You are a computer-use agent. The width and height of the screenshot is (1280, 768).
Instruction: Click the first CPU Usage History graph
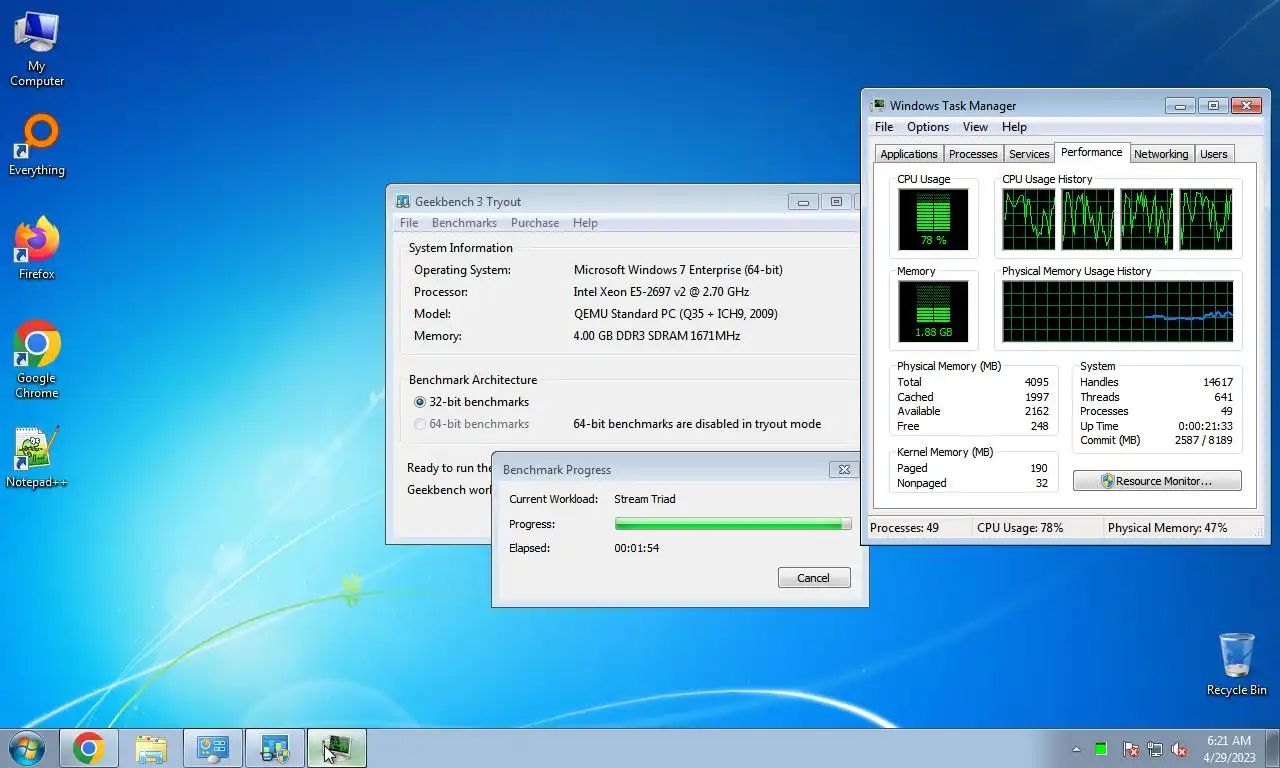(1029, 219)
